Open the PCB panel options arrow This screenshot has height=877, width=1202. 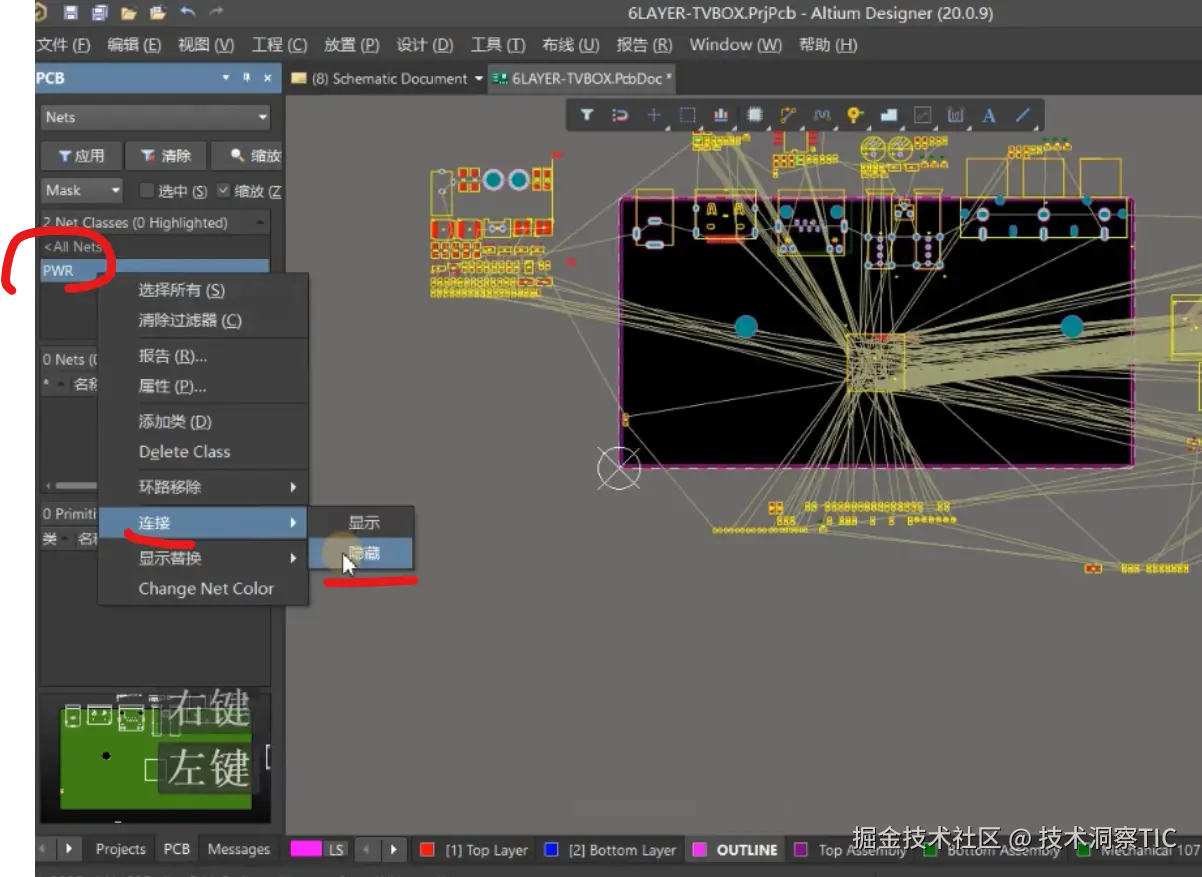226,78
